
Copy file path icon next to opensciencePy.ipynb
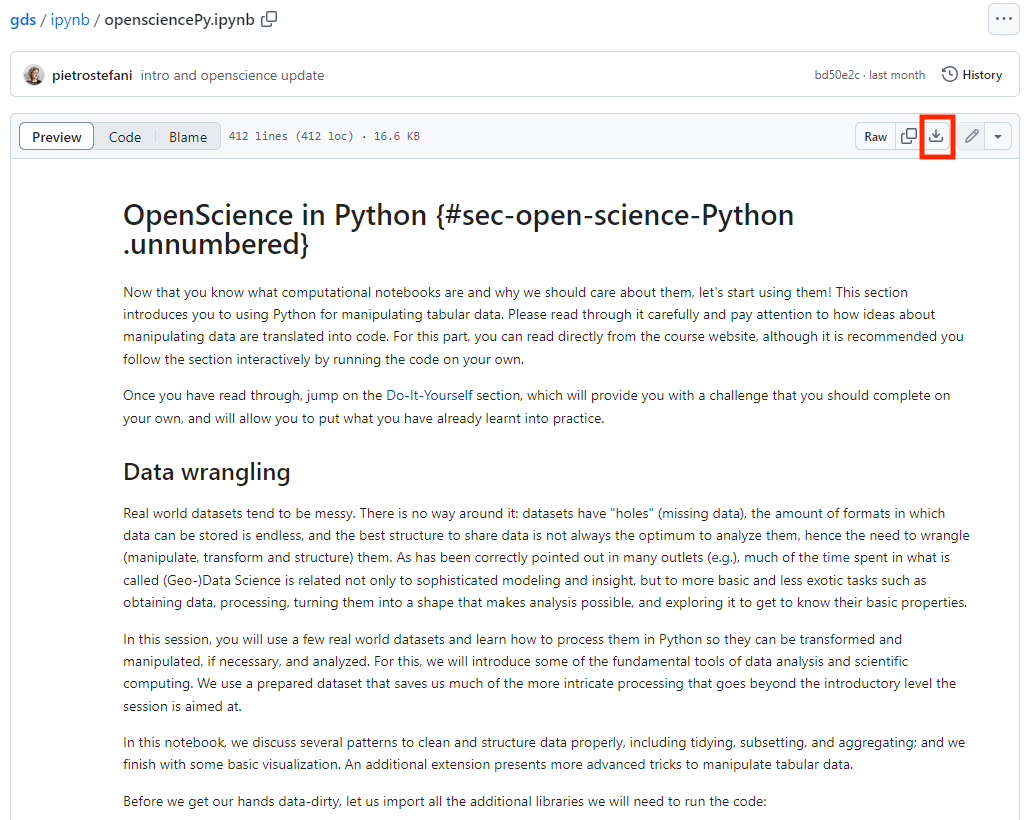(x=269, y=19)
